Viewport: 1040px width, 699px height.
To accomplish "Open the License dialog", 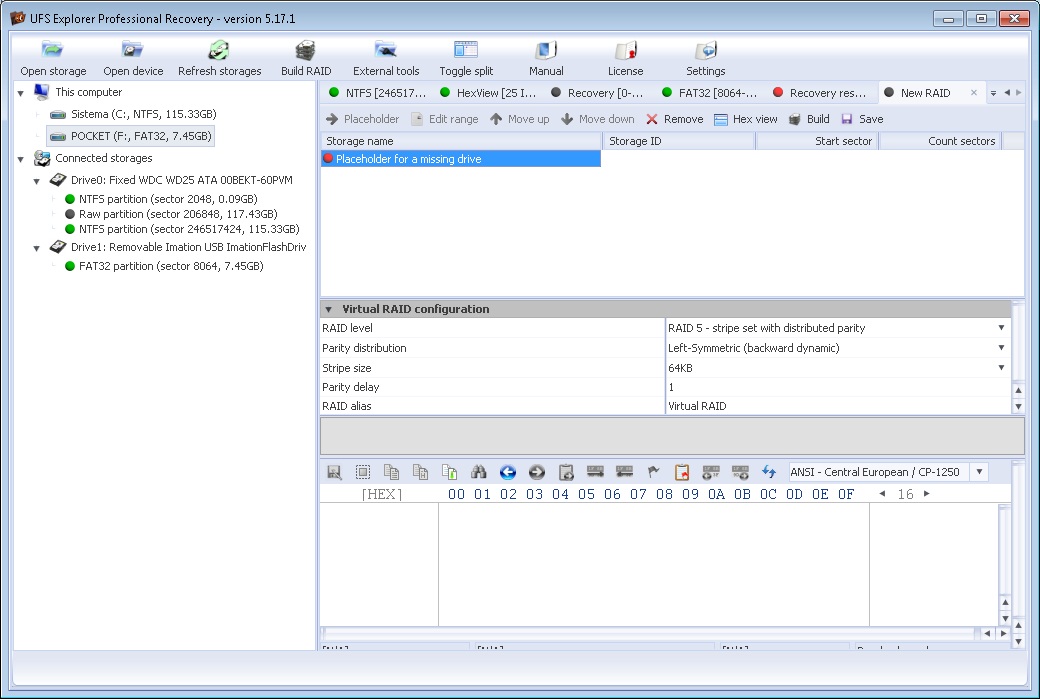I will click(x=625, y=58).
